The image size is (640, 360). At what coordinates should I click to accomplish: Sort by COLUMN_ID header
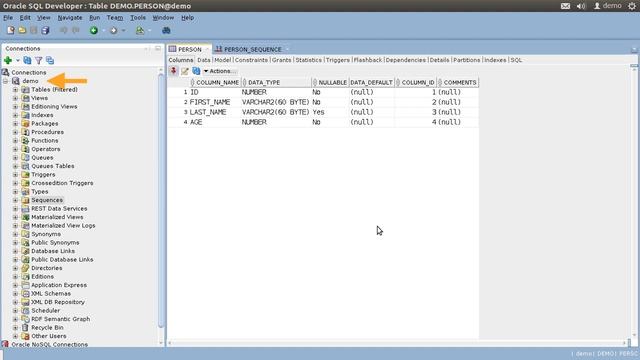(x=416, y=82)
